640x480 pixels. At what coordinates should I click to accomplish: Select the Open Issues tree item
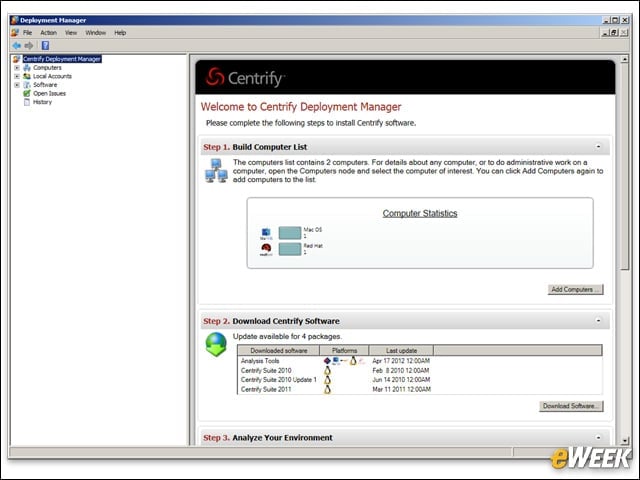[49, 93]
